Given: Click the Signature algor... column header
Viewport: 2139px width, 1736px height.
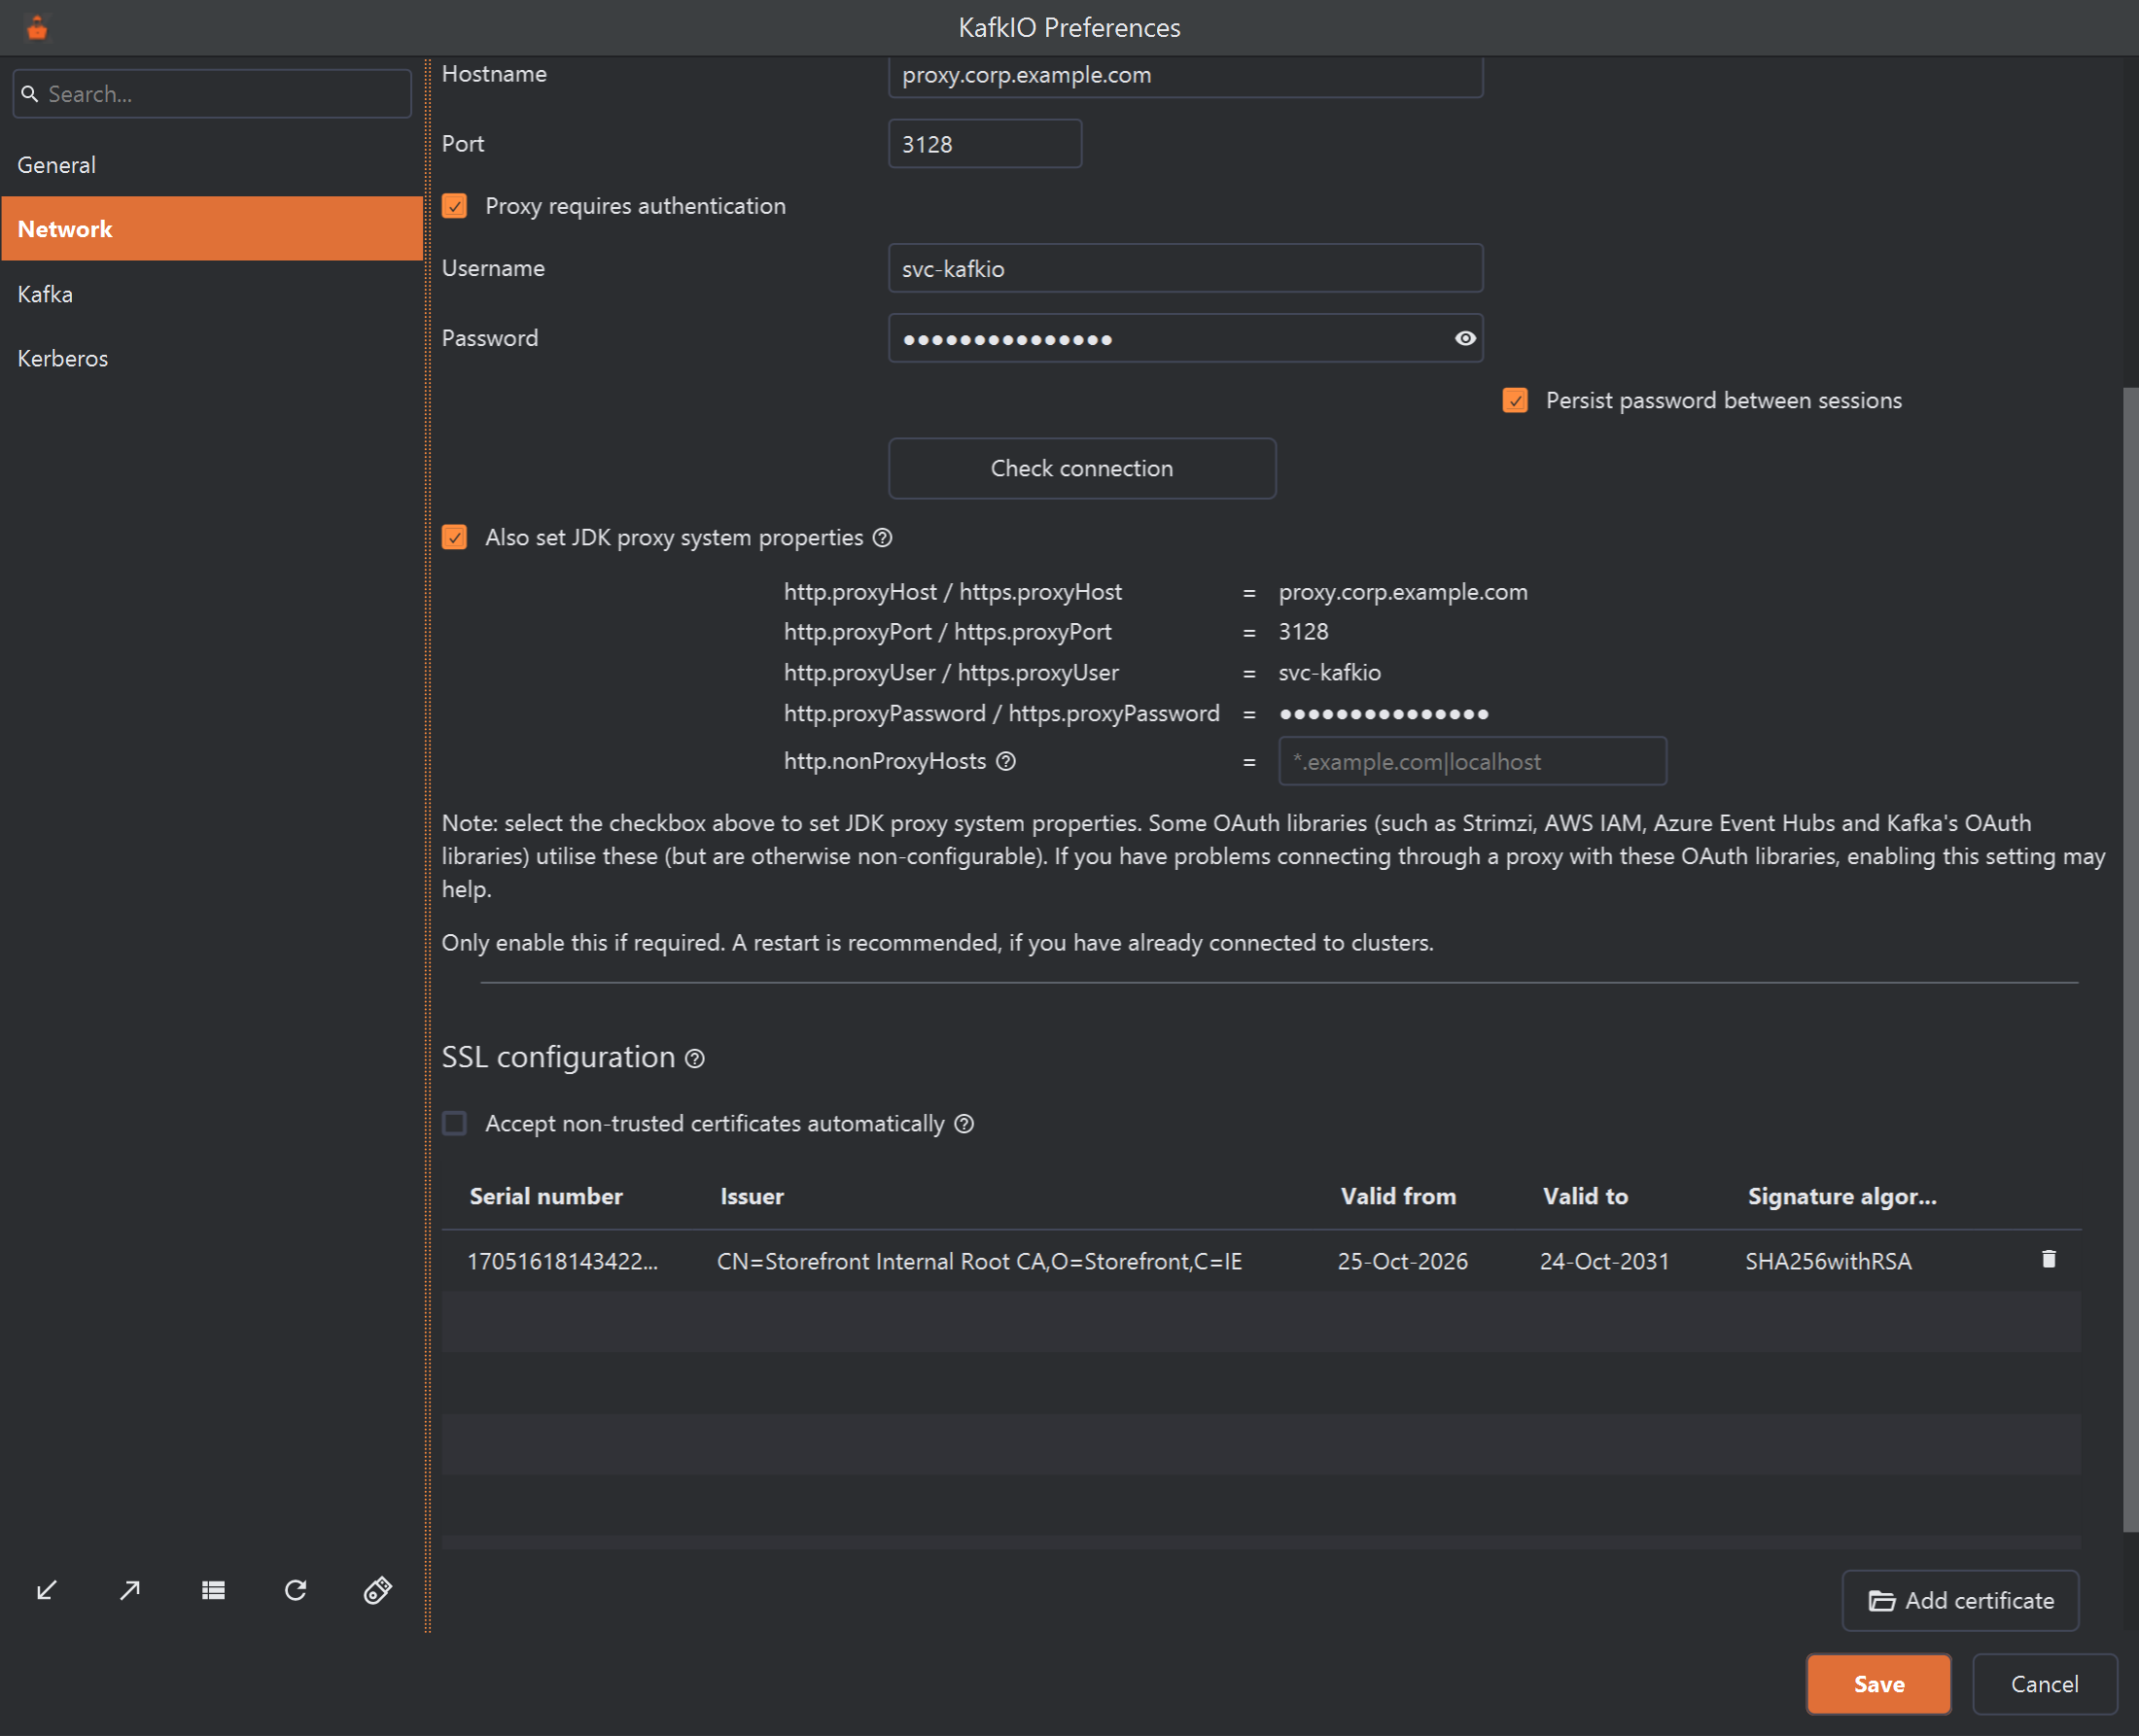Looking at the screenshot, I should (x=1842, y=1196).
